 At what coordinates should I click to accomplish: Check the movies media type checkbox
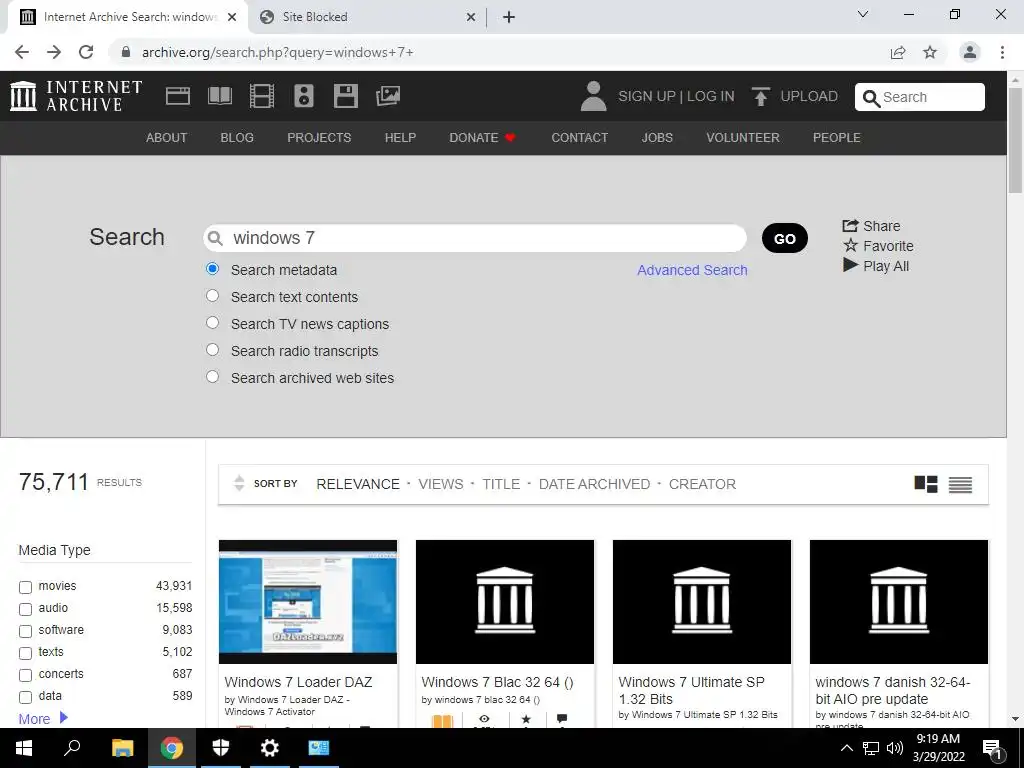point(25,587)
